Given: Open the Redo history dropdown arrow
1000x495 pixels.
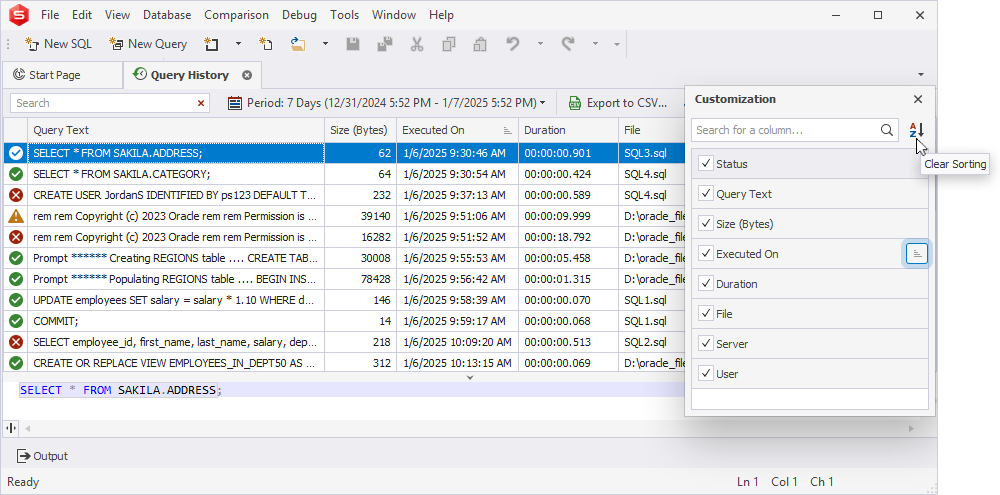Looking at the screenshot, I should click(595, 44).
